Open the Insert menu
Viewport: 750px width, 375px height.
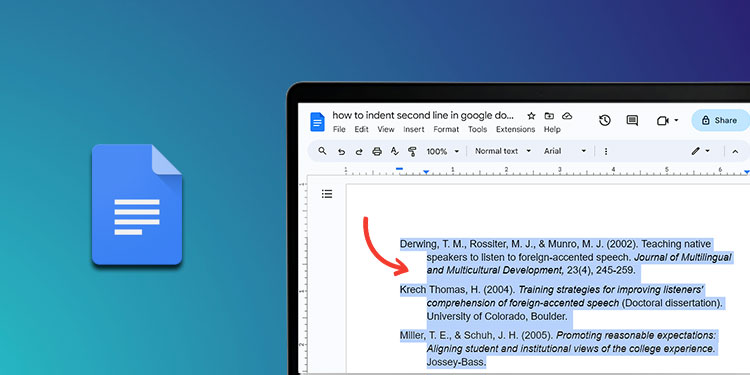pyautogui.click(x=414, y=130)
